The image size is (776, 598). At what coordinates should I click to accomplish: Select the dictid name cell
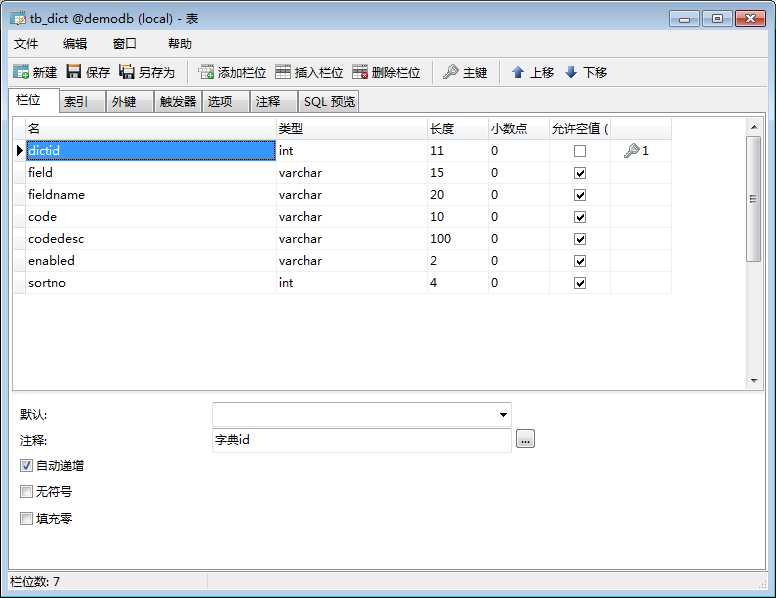pos(150,150)
